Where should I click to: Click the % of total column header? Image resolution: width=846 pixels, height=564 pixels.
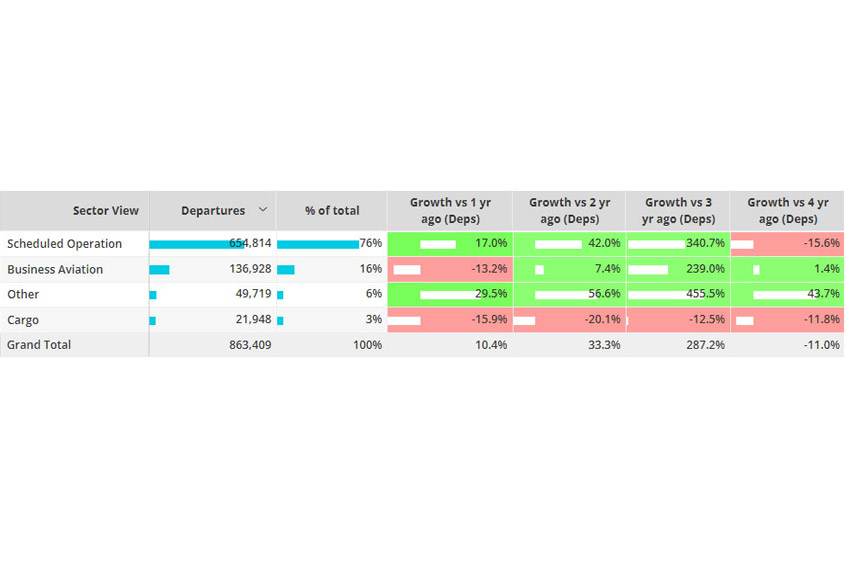click(x=332, y=211)
